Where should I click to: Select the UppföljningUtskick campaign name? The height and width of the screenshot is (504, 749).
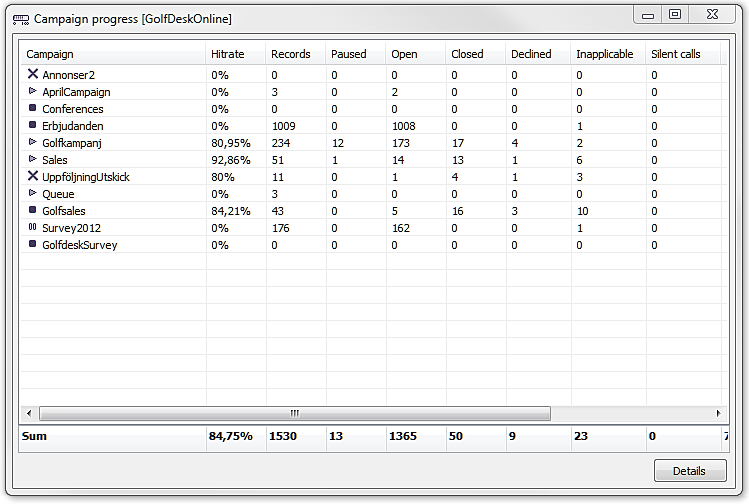click(x=86, y=177)
